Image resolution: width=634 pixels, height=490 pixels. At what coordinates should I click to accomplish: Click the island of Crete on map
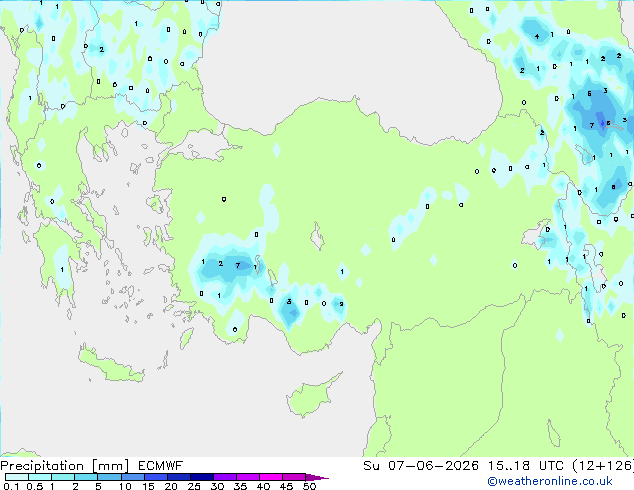click(111, 365)
